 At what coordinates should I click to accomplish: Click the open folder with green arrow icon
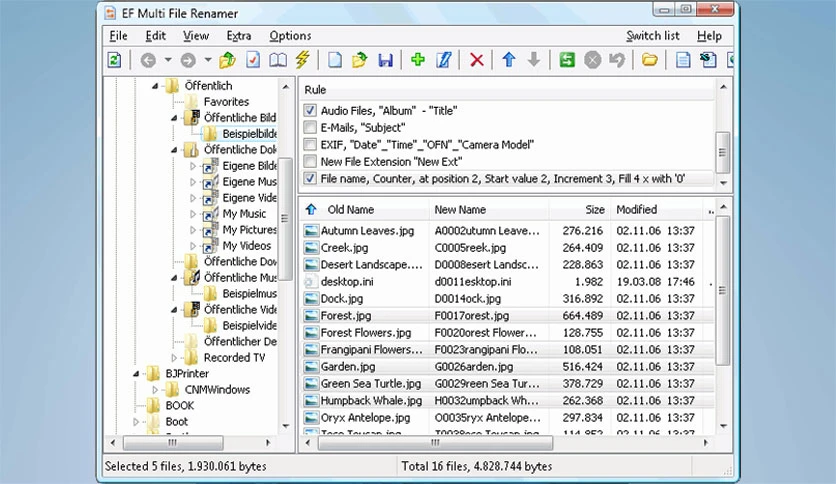pyautogui.click(x=360, y=60)
